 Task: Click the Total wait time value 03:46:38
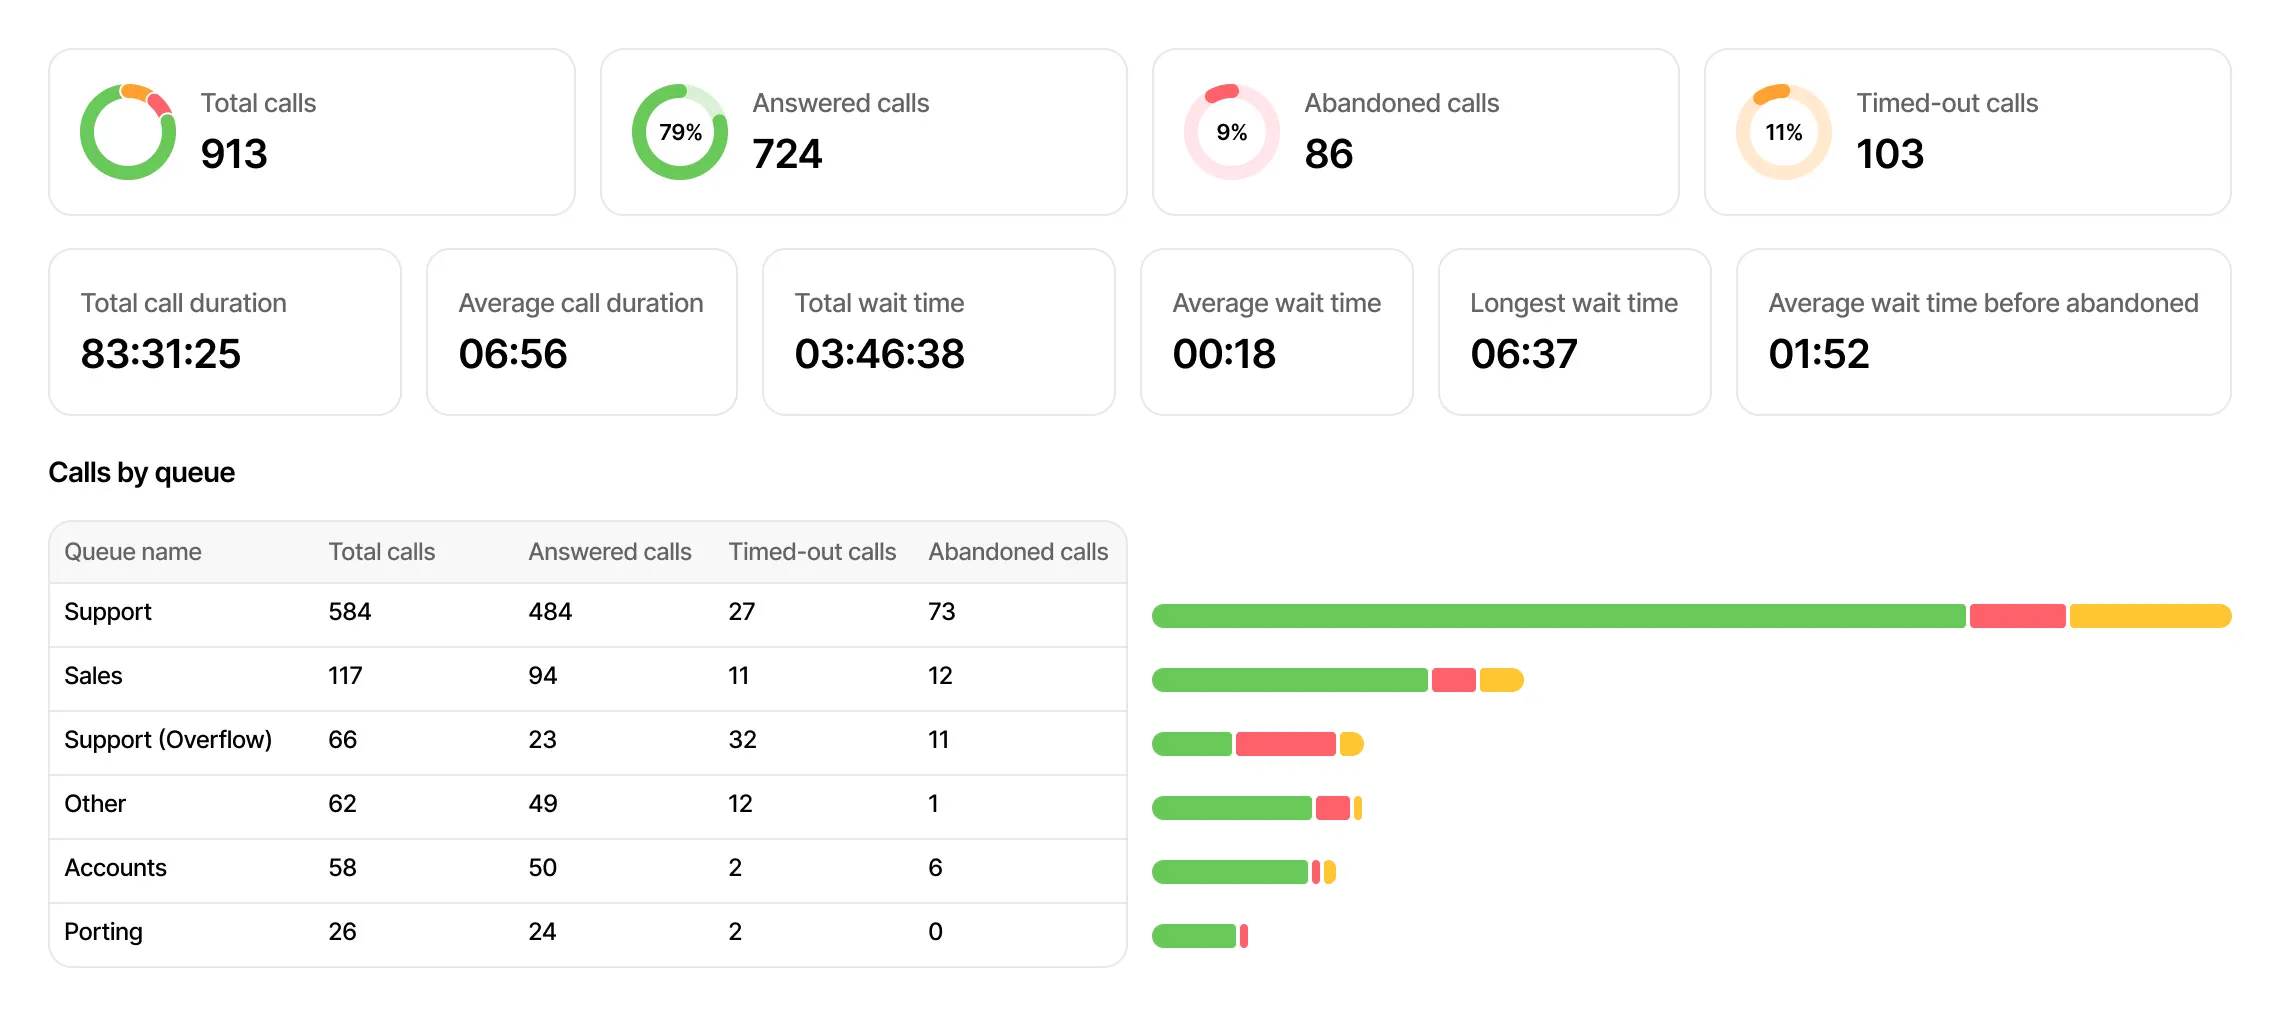880,354
